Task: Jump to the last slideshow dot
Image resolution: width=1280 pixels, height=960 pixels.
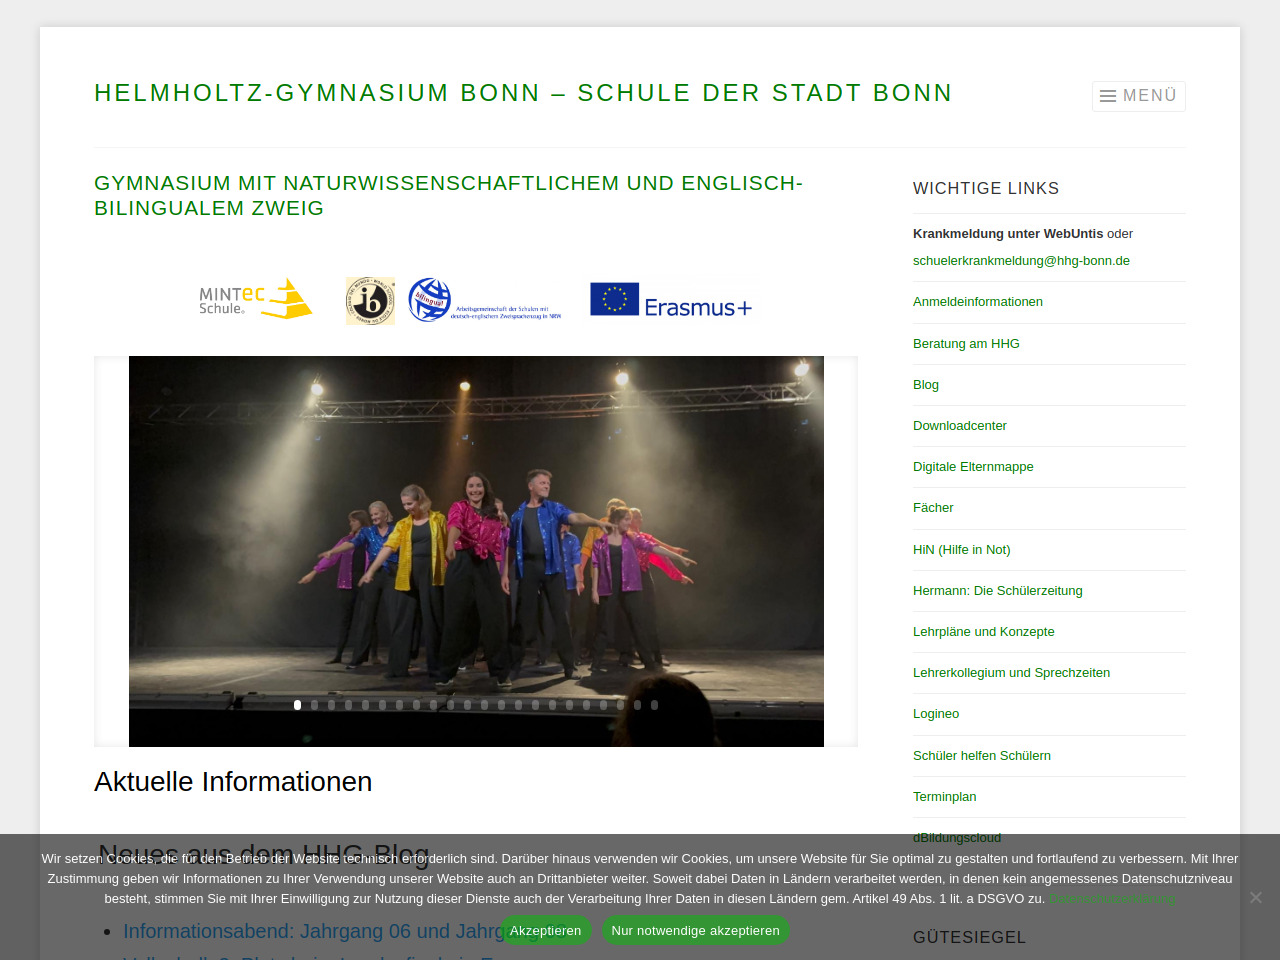Action: point(654,705)
